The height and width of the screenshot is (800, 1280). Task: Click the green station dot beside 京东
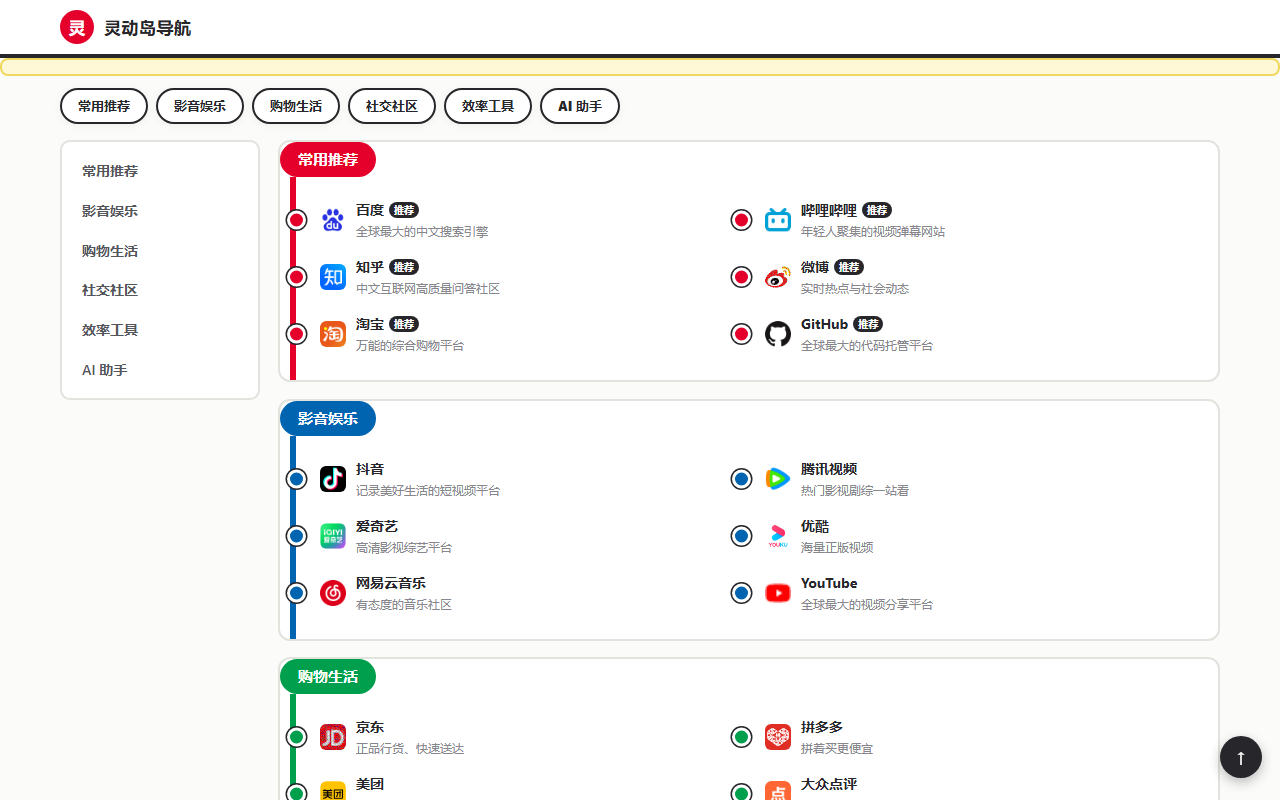[296, 737]
